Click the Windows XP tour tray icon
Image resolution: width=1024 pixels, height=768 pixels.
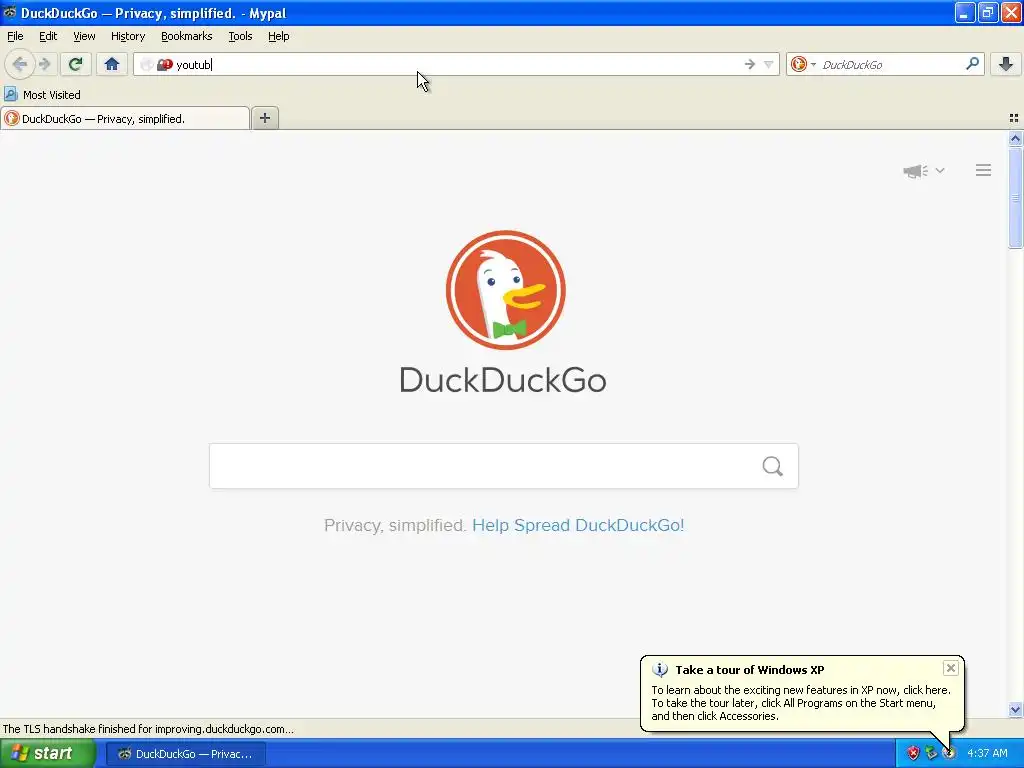coord(950,754)
